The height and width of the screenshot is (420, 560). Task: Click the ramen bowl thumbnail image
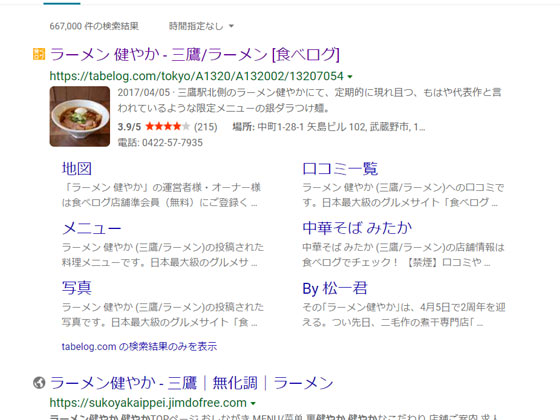coord(80,116)
